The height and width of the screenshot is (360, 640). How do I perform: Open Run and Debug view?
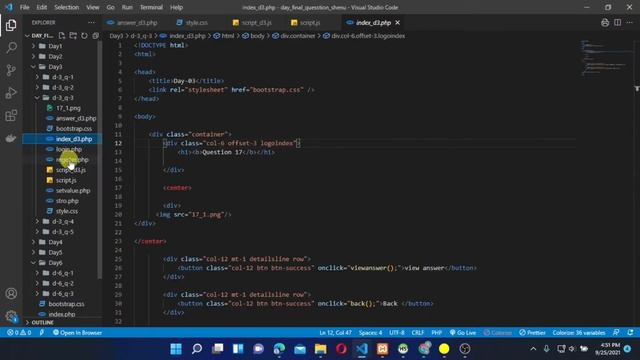(x=11, y=93)
